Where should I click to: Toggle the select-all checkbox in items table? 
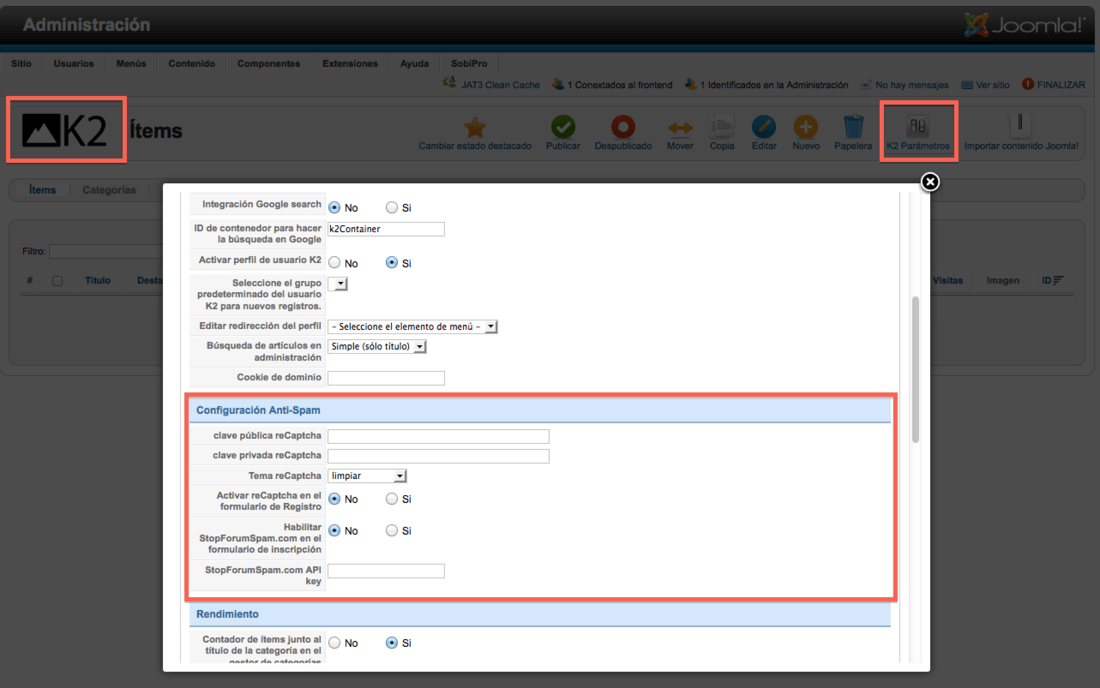click(x=58, y=281)
